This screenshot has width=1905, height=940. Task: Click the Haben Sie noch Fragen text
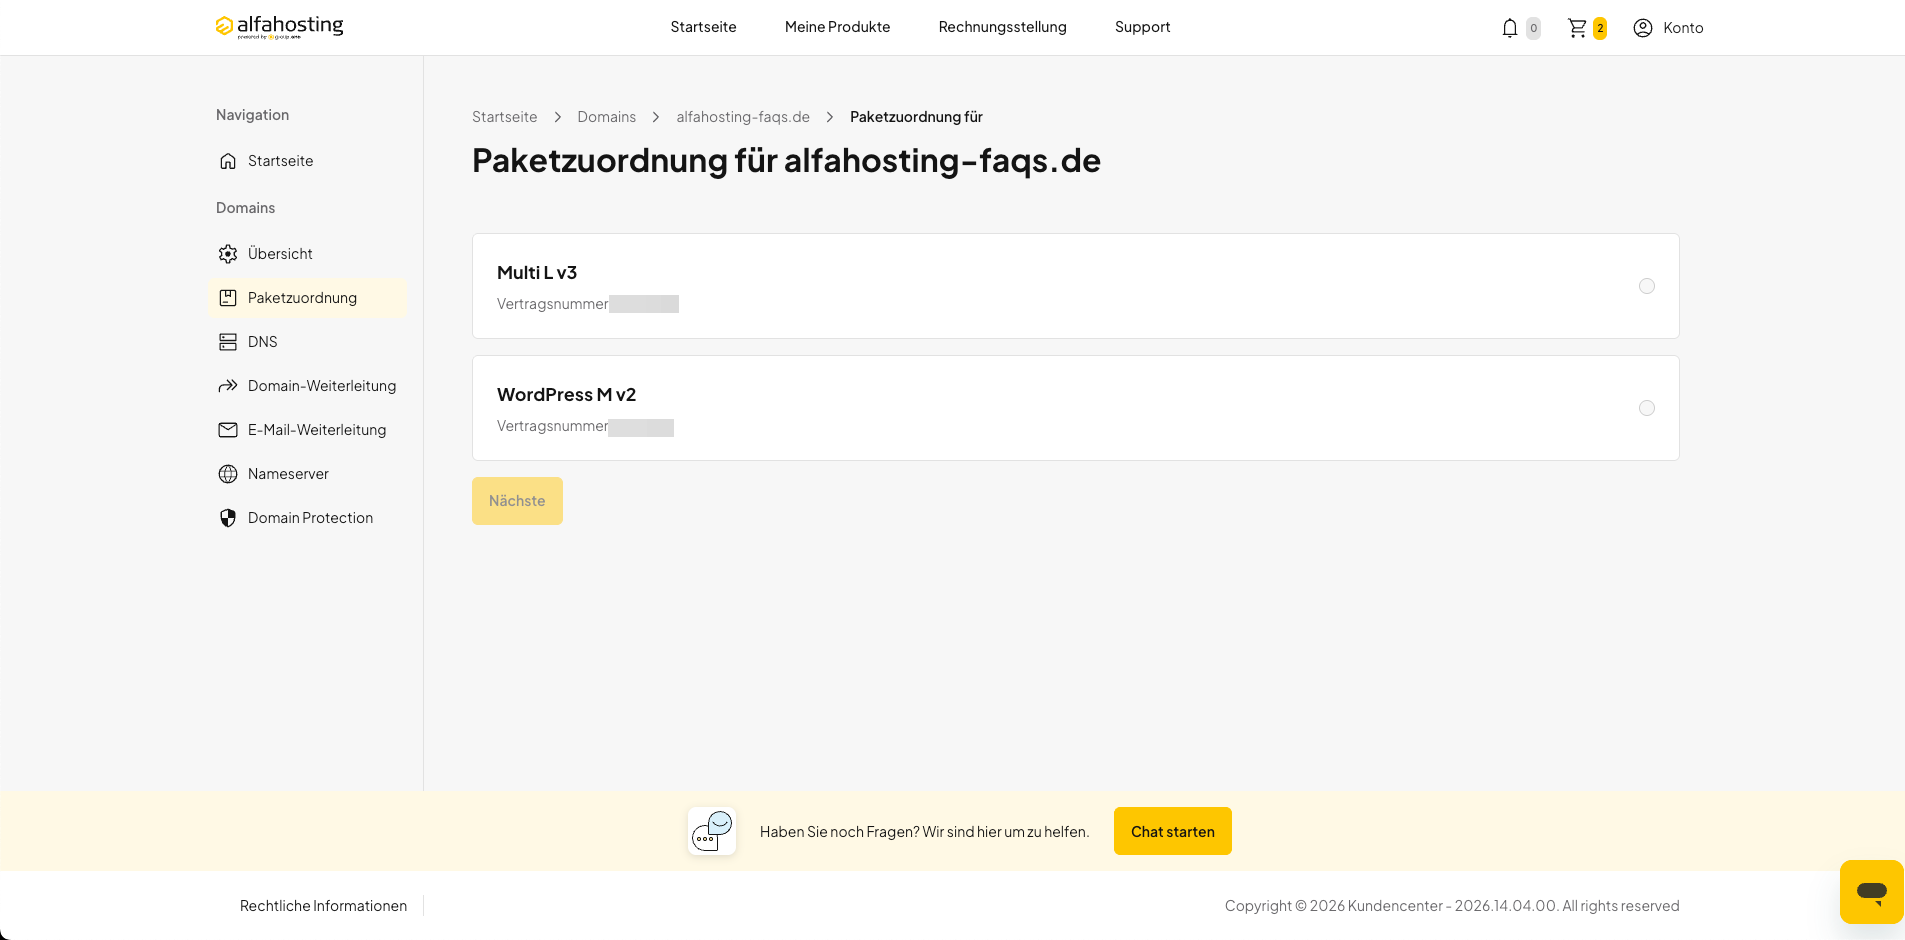[924, 832]
